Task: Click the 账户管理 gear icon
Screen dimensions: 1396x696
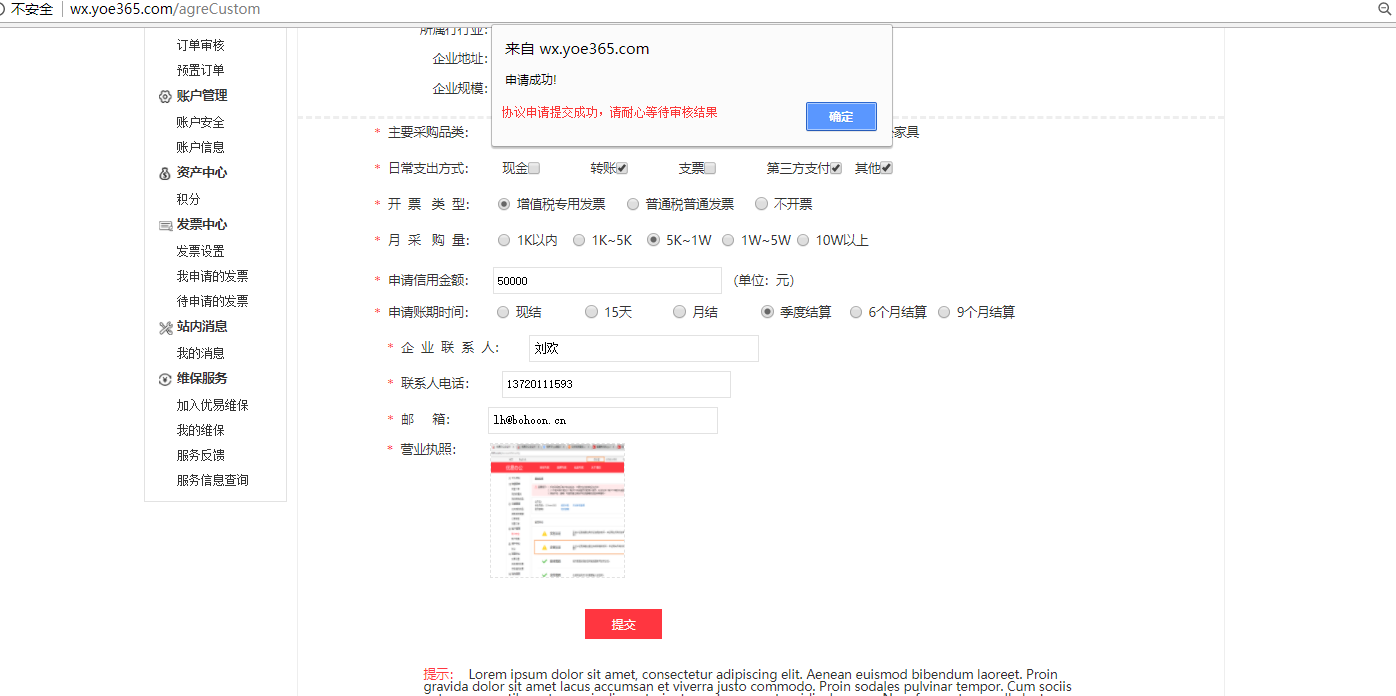Action: tap(165, 97)
